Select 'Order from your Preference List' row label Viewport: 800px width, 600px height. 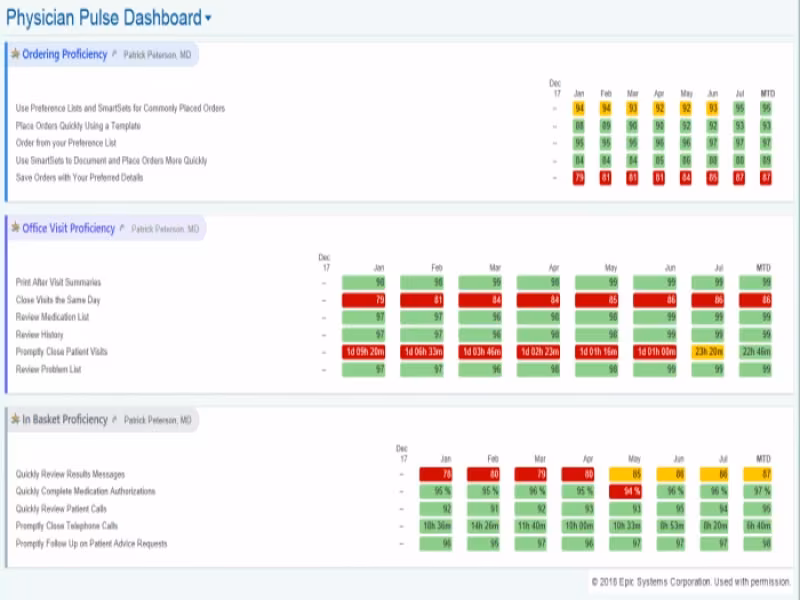pos(66,143)
